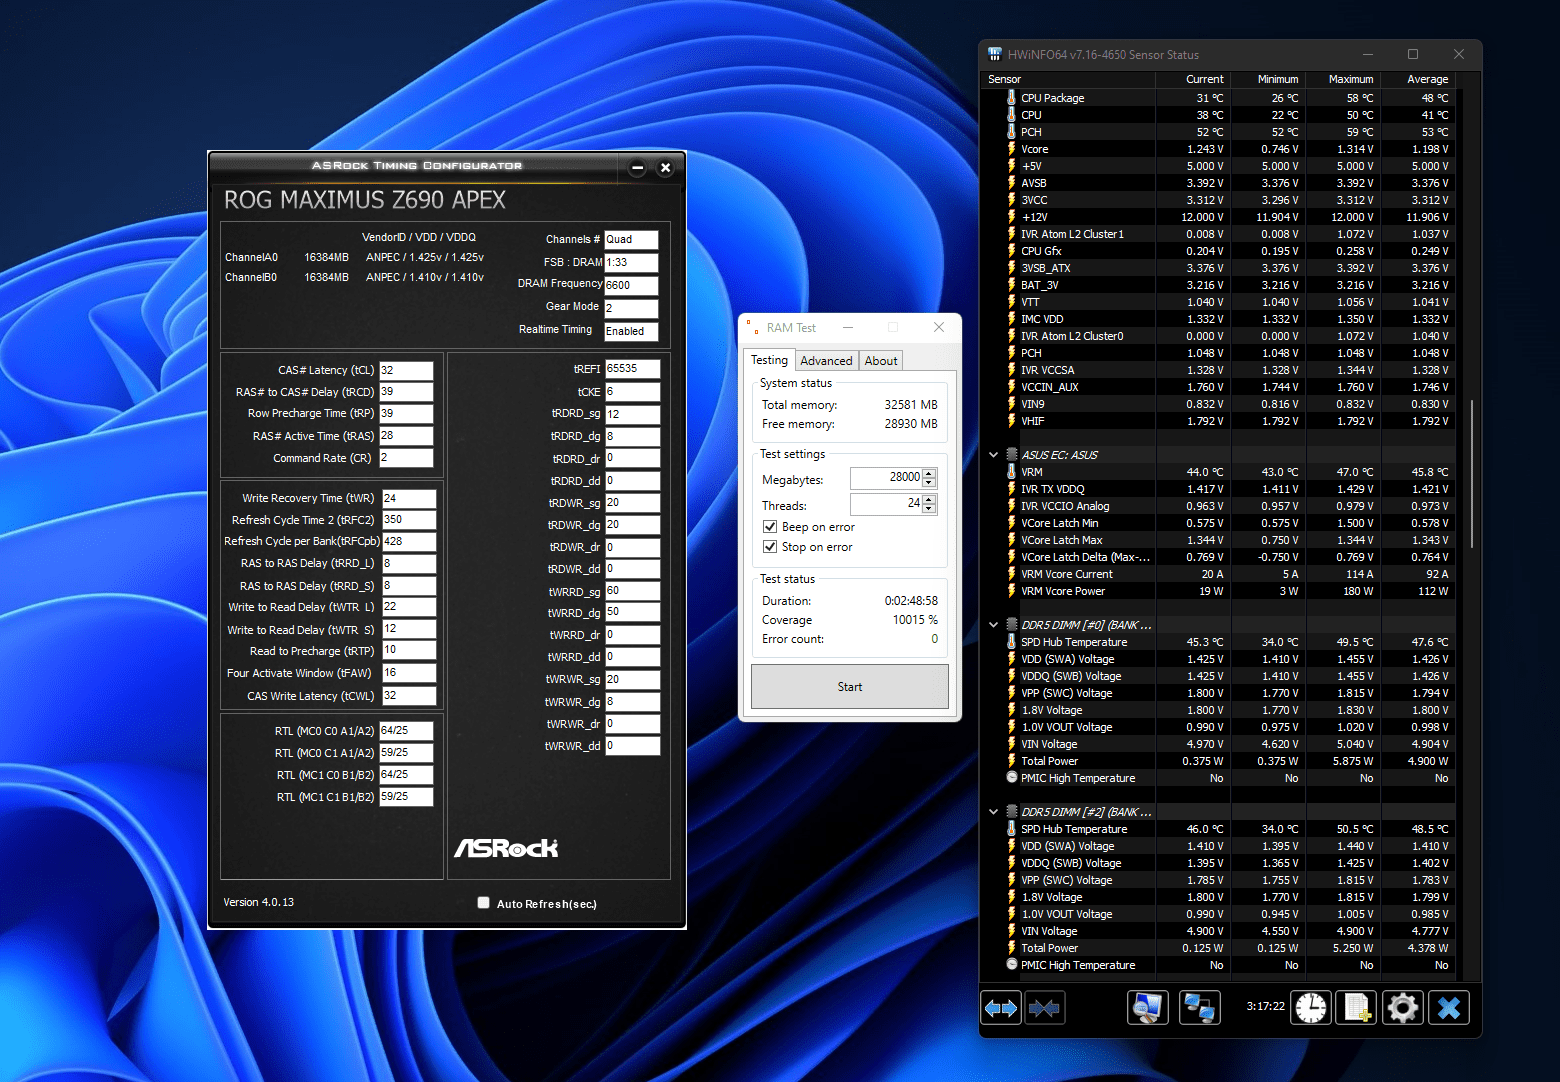Screen dimensions: 1560x1082
Task: Click the Average column header in HWiNFO
Action: pos(1418,79)
